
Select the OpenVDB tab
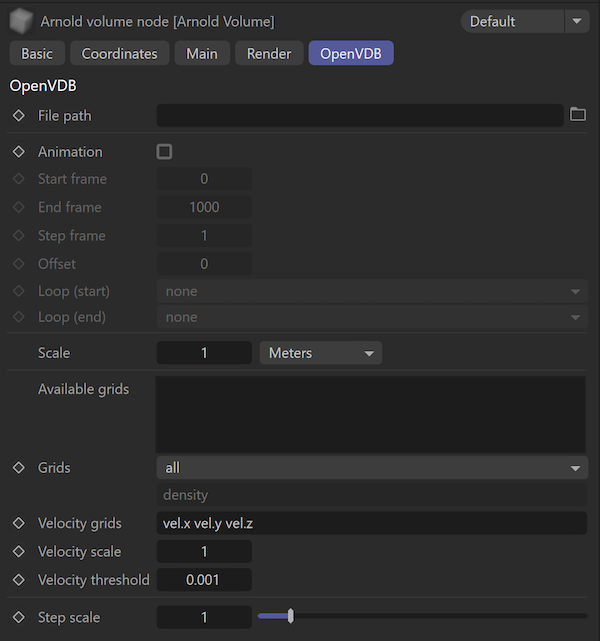(x=351, y=53)
